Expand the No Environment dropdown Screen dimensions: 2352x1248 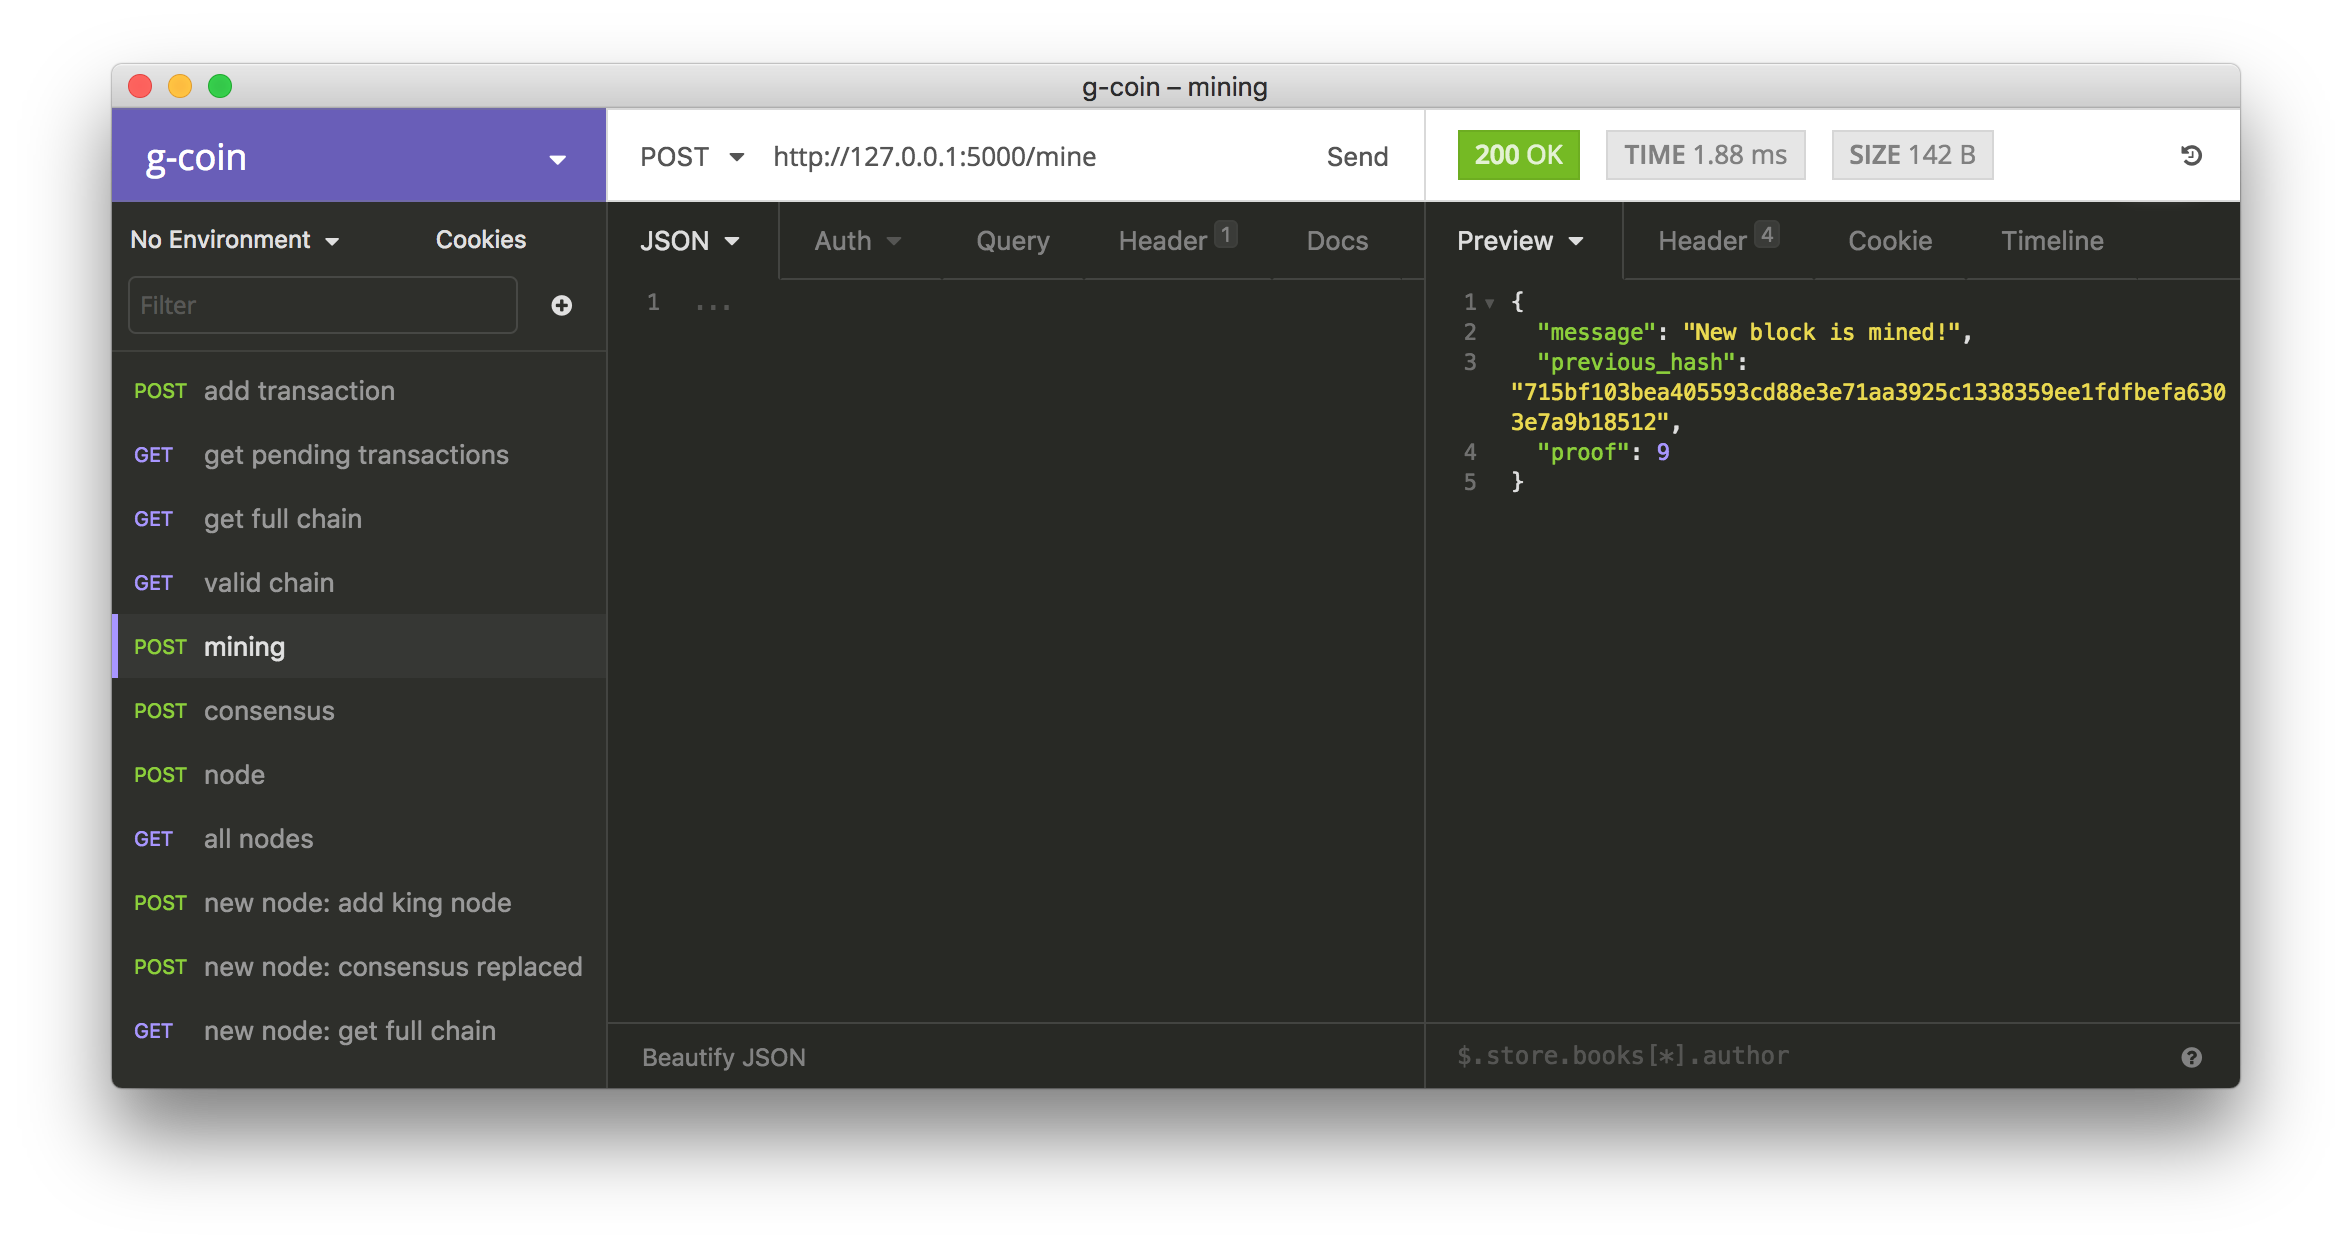235,240
